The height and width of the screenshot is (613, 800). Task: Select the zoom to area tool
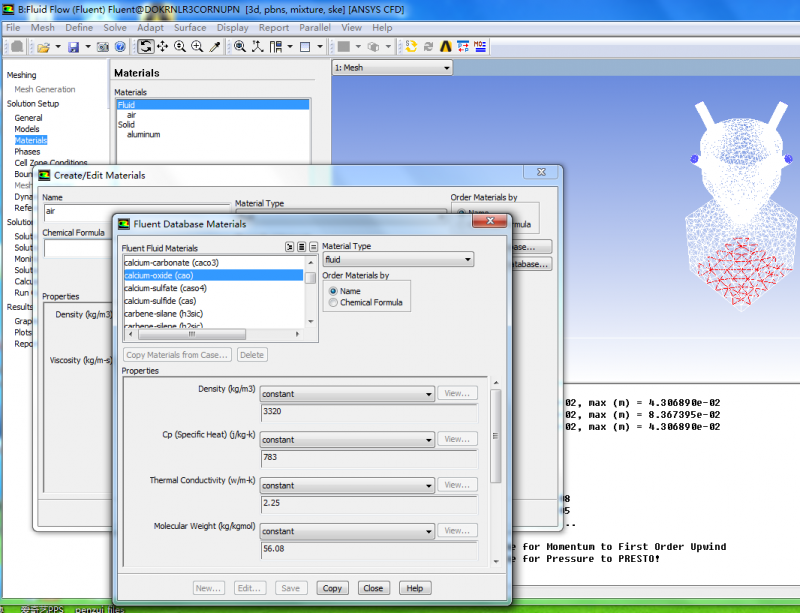[197, 46]
